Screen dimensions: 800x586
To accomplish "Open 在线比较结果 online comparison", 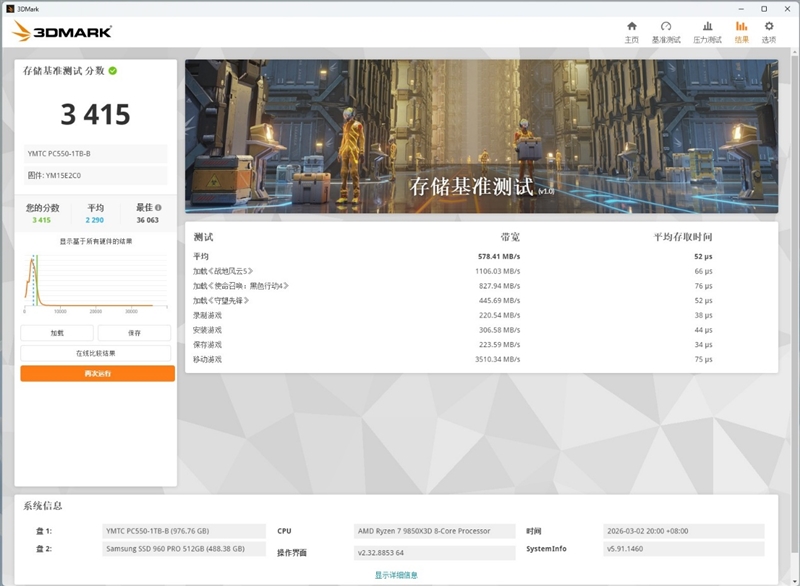I will [x=95, y=351].
